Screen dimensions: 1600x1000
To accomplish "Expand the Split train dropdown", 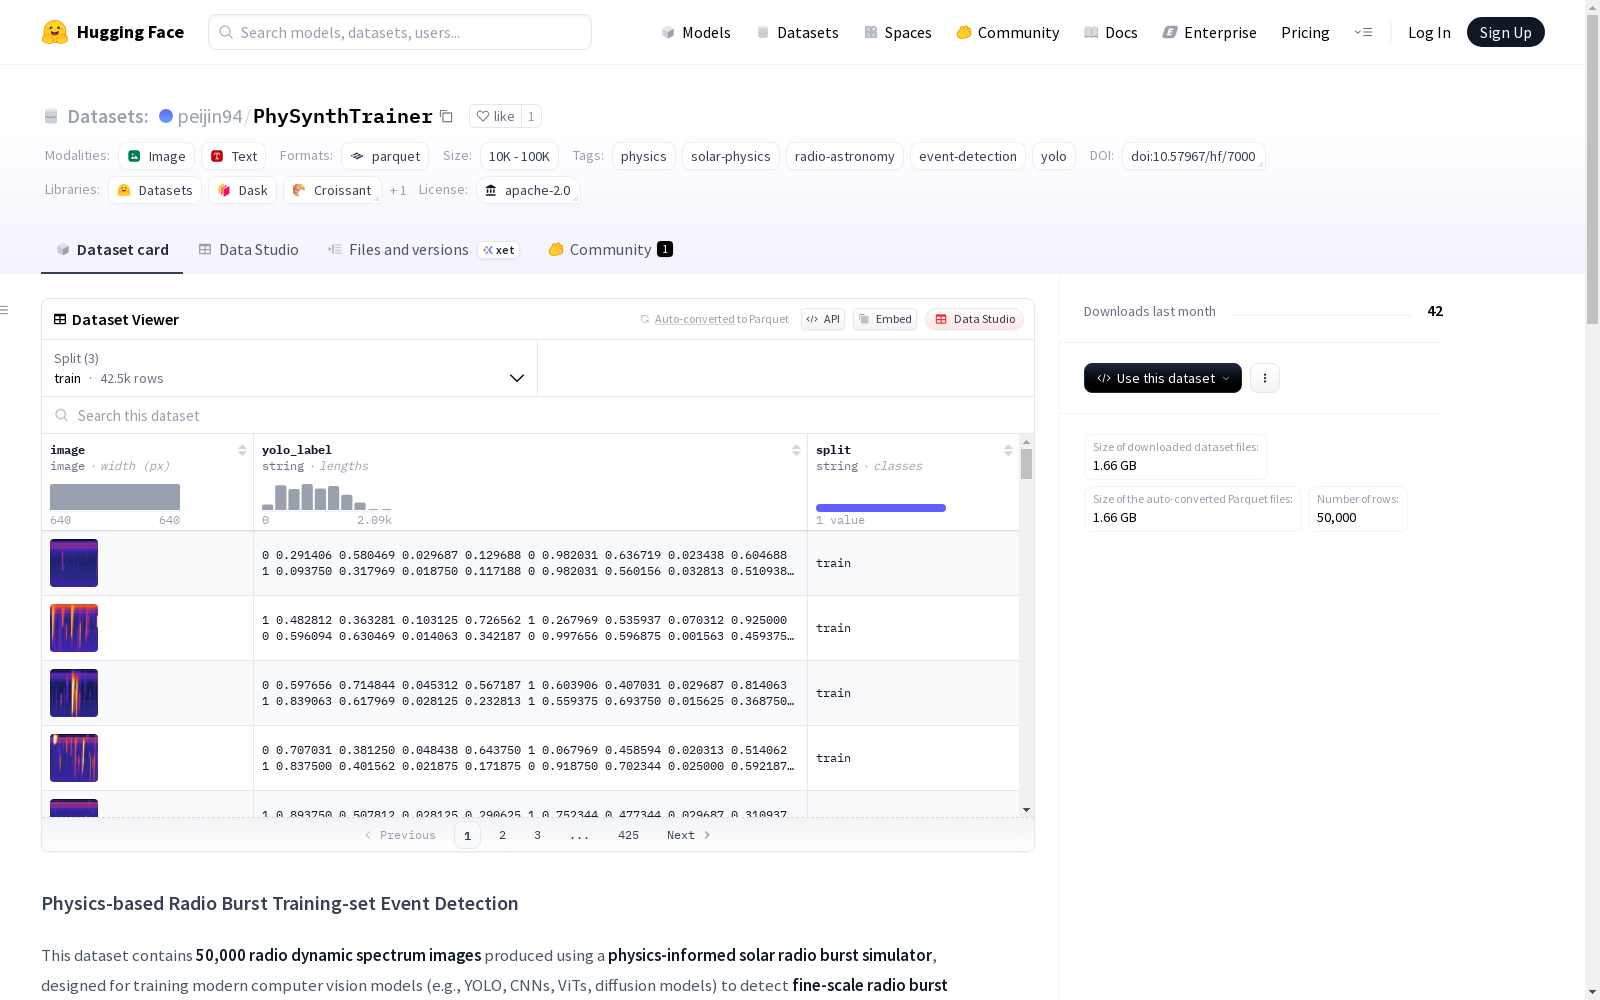I will point(289,368).
